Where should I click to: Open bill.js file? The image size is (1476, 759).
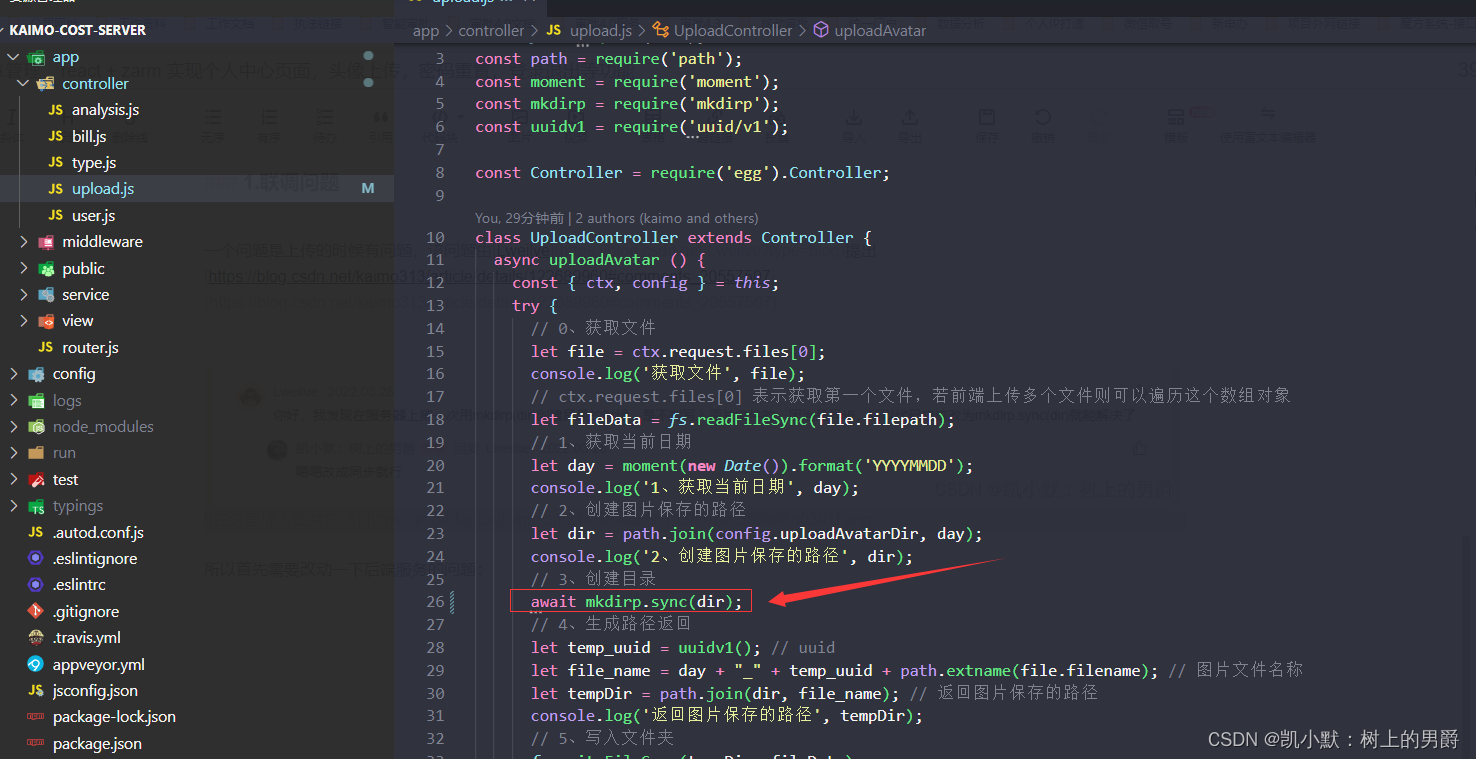pyautogui.click(x=89, y=136)
